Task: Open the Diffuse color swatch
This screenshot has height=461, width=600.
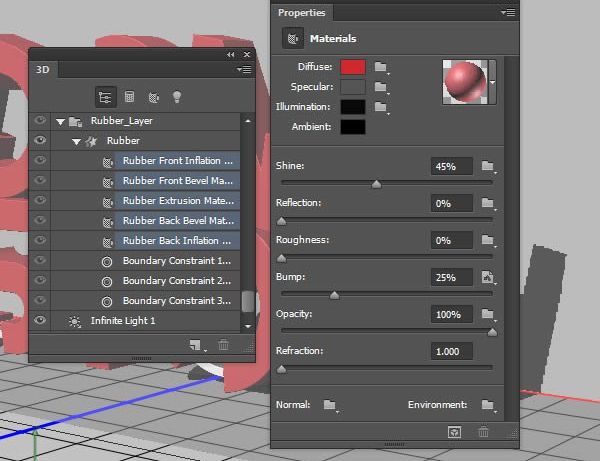Action: (353, 67)
